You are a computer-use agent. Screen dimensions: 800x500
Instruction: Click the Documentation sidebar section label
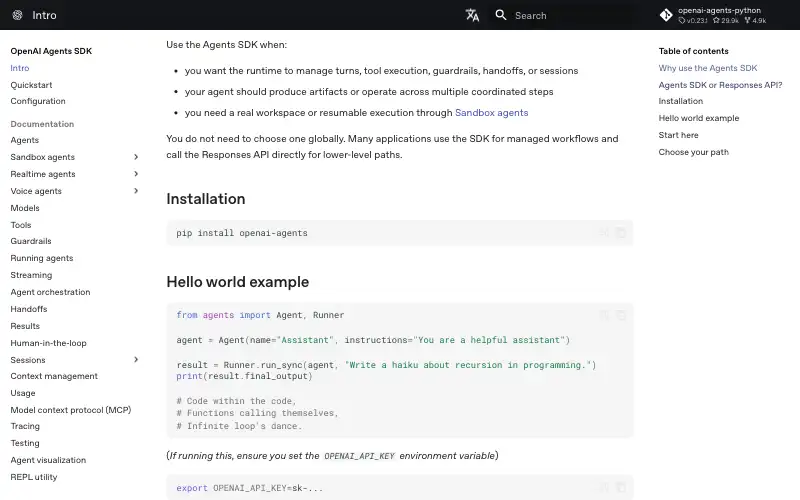tap(42, 124)
